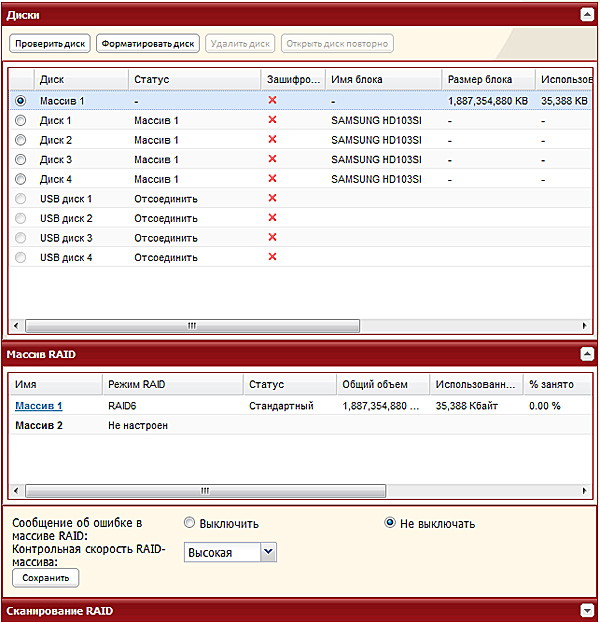Click red X encryption icon for Диск 1
The image size is (600, 622).
pyautogui.click(x=272, y=120)
